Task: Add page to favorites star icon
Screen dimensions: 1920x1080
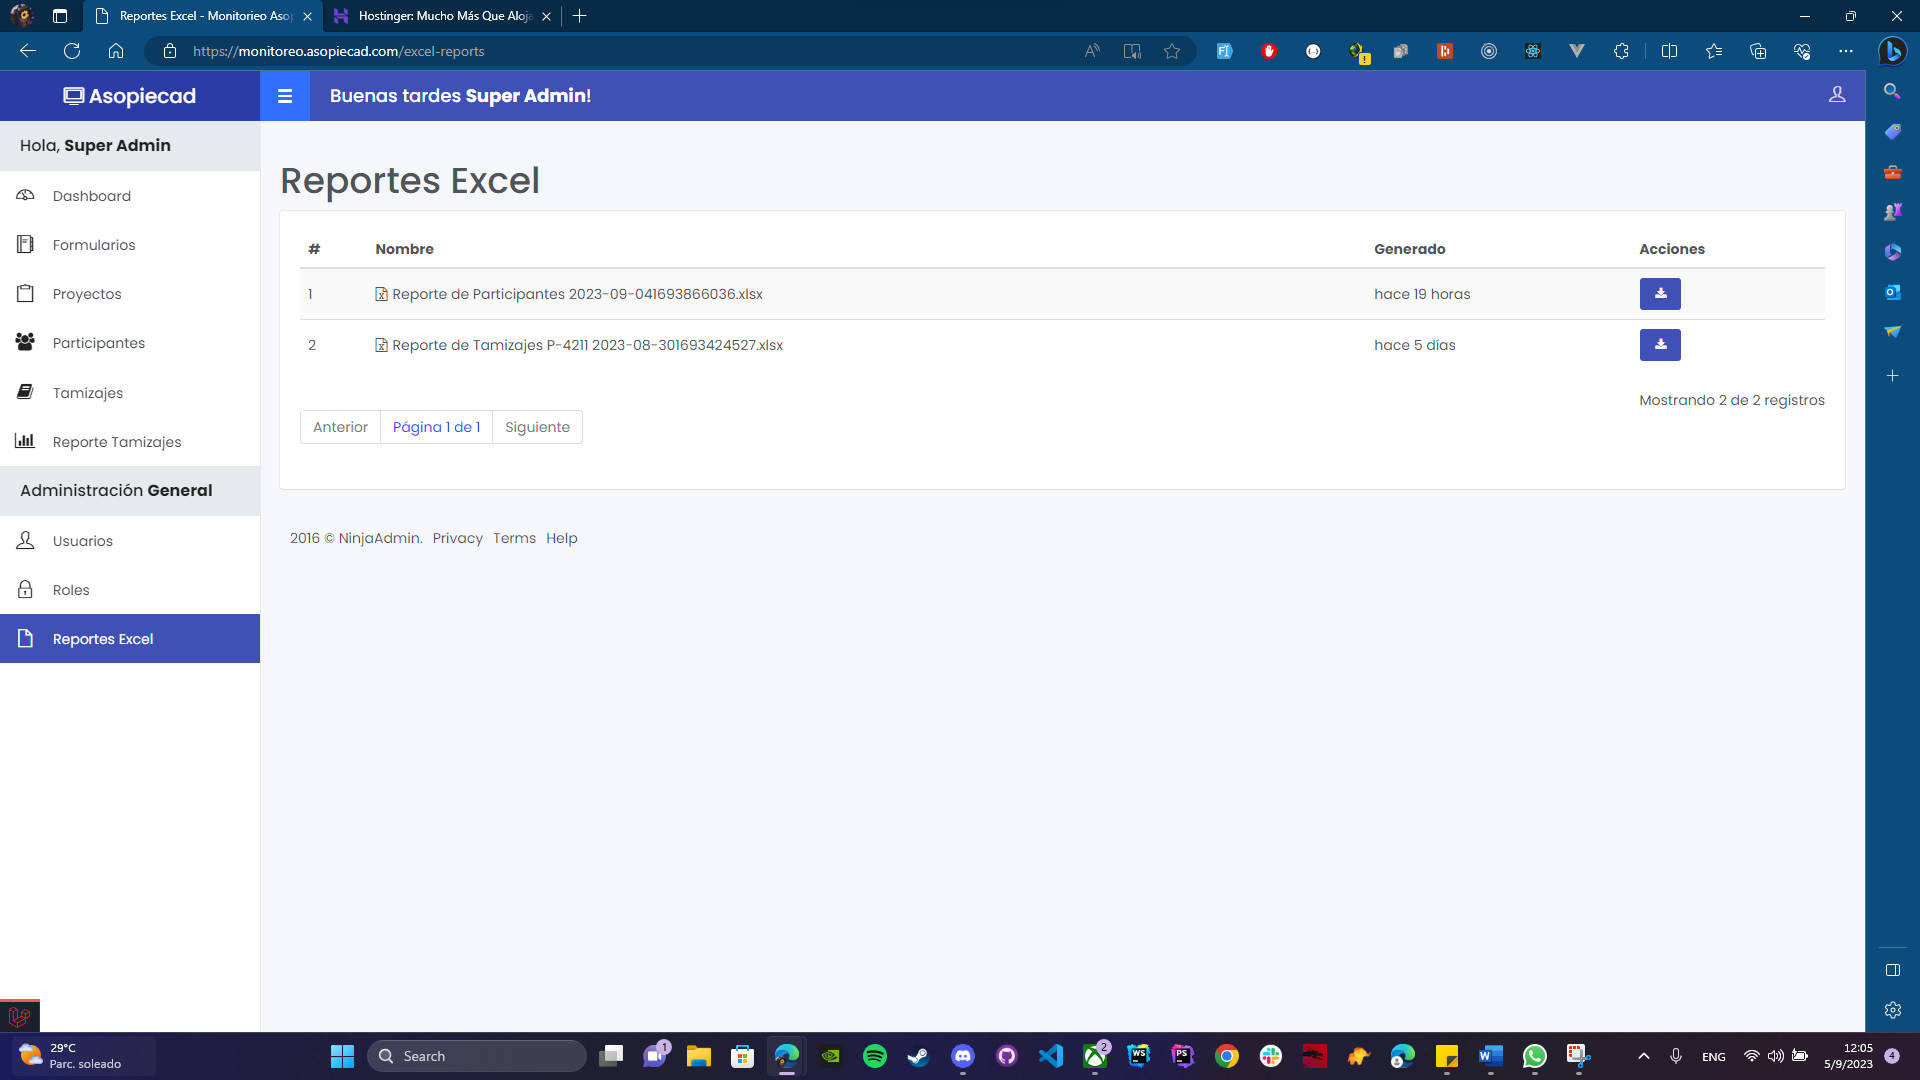Action: pos(1172,51)
